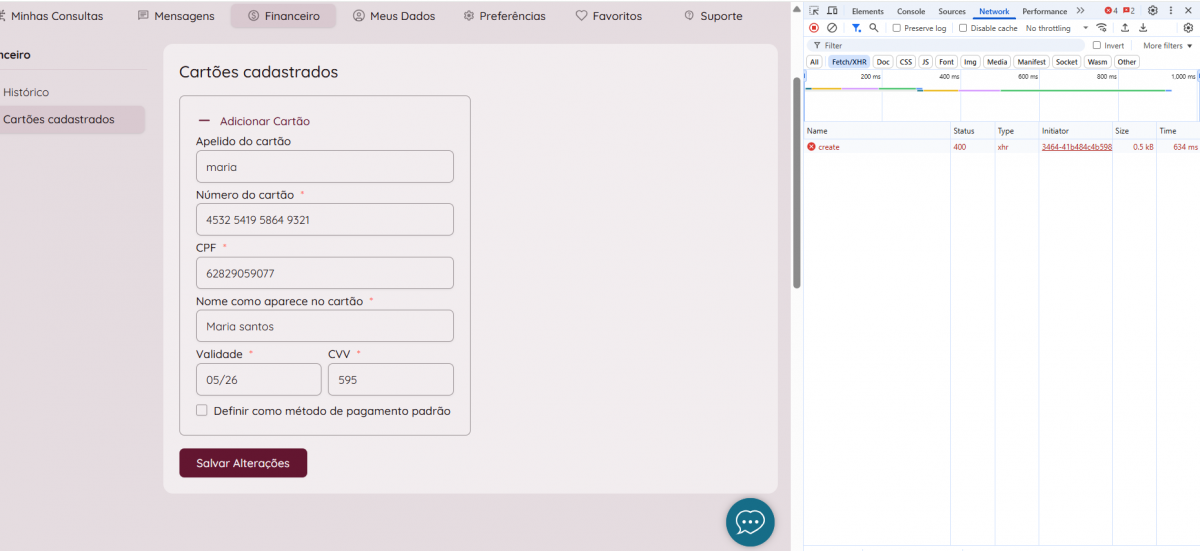Check Definir como método de pagamento padrão

coord(202,411)
